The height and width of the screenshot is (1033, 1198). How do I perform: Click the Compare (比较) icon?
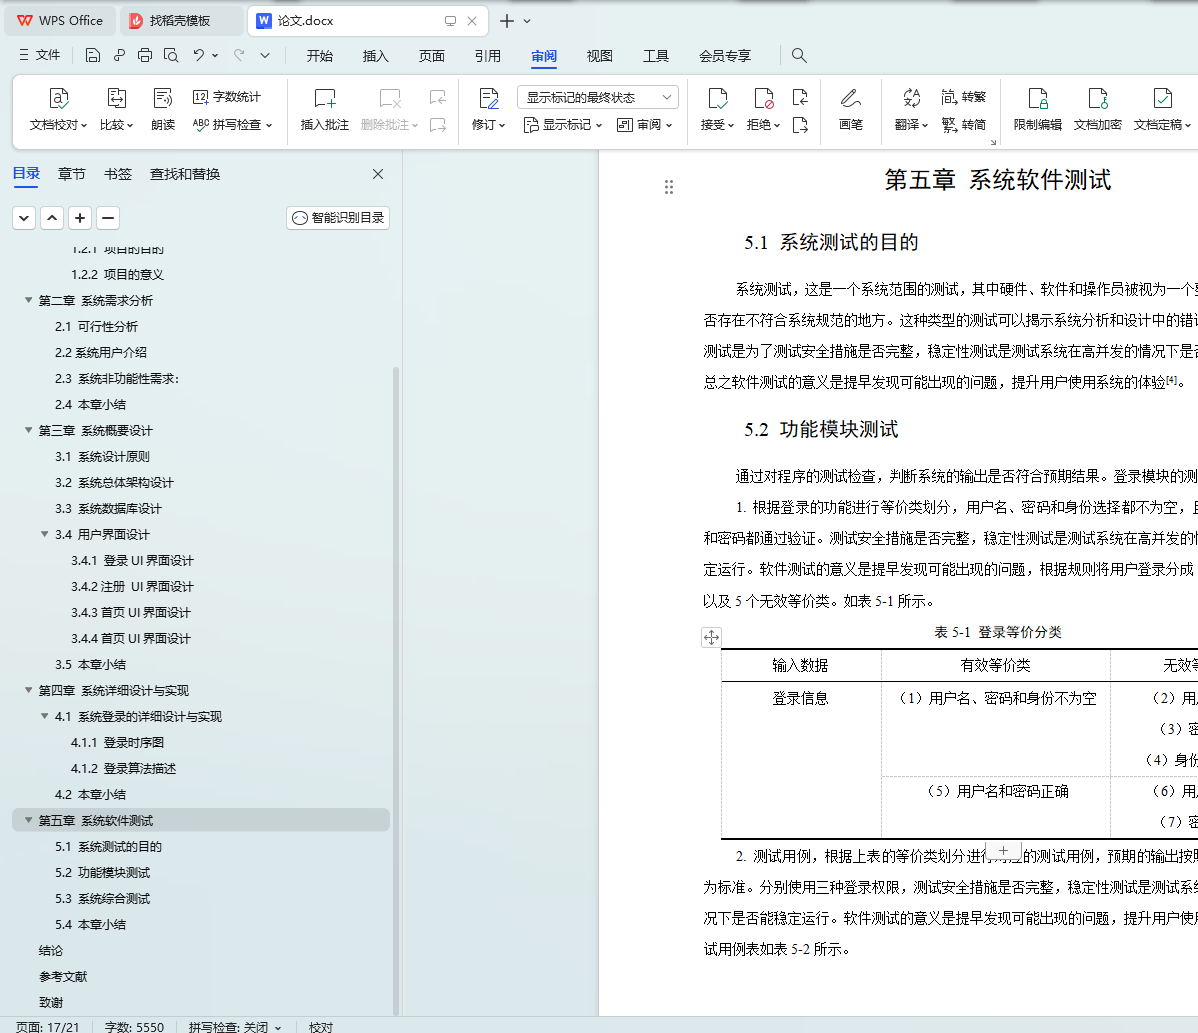116,109
